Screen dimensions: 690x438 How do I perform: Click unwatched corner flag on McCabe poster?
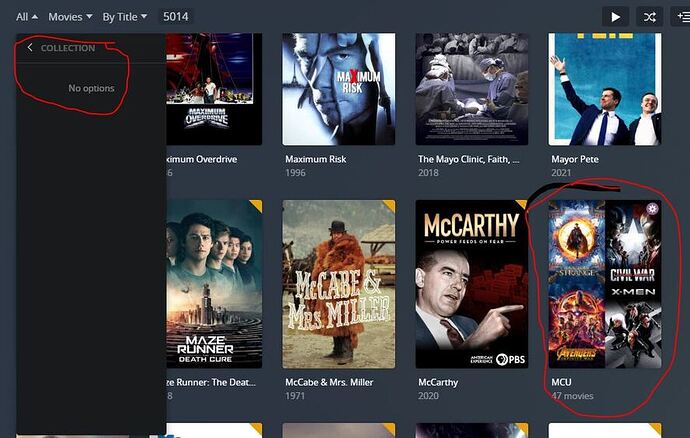click(390, 204)
